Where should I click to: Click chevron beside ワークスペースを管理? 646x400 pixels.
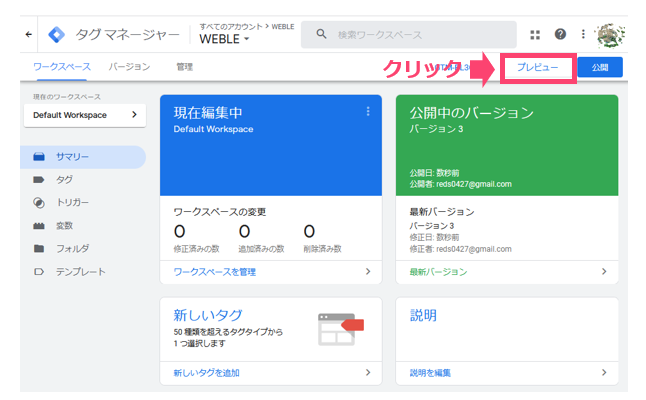point(368,271)
